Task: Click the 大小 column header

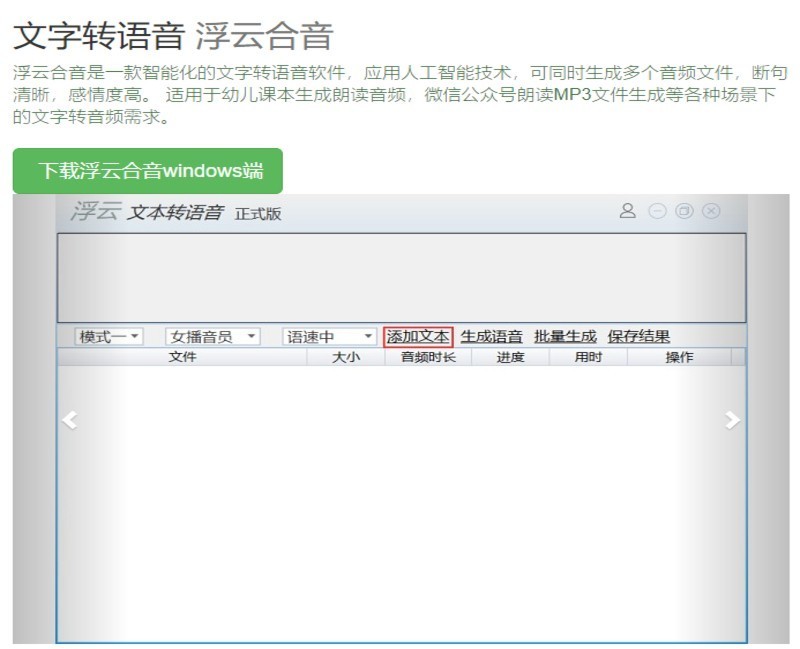Action: [x=346, y=357]
